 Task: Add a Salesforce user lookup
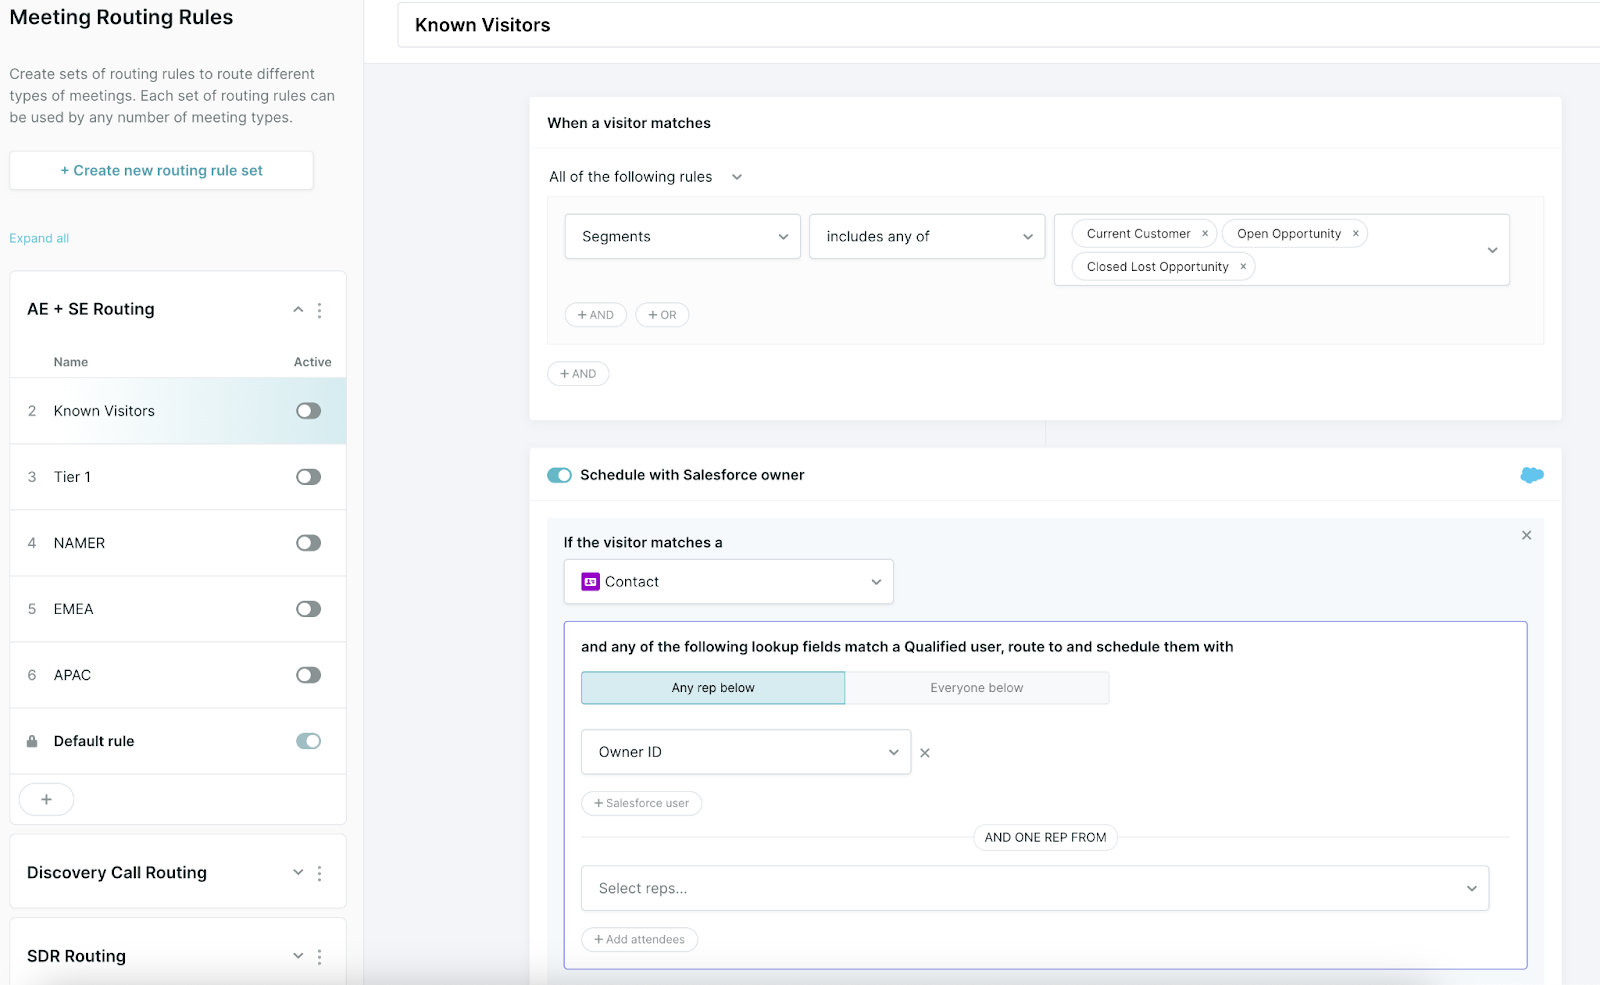pyautogui.click(x=641, y=803)
